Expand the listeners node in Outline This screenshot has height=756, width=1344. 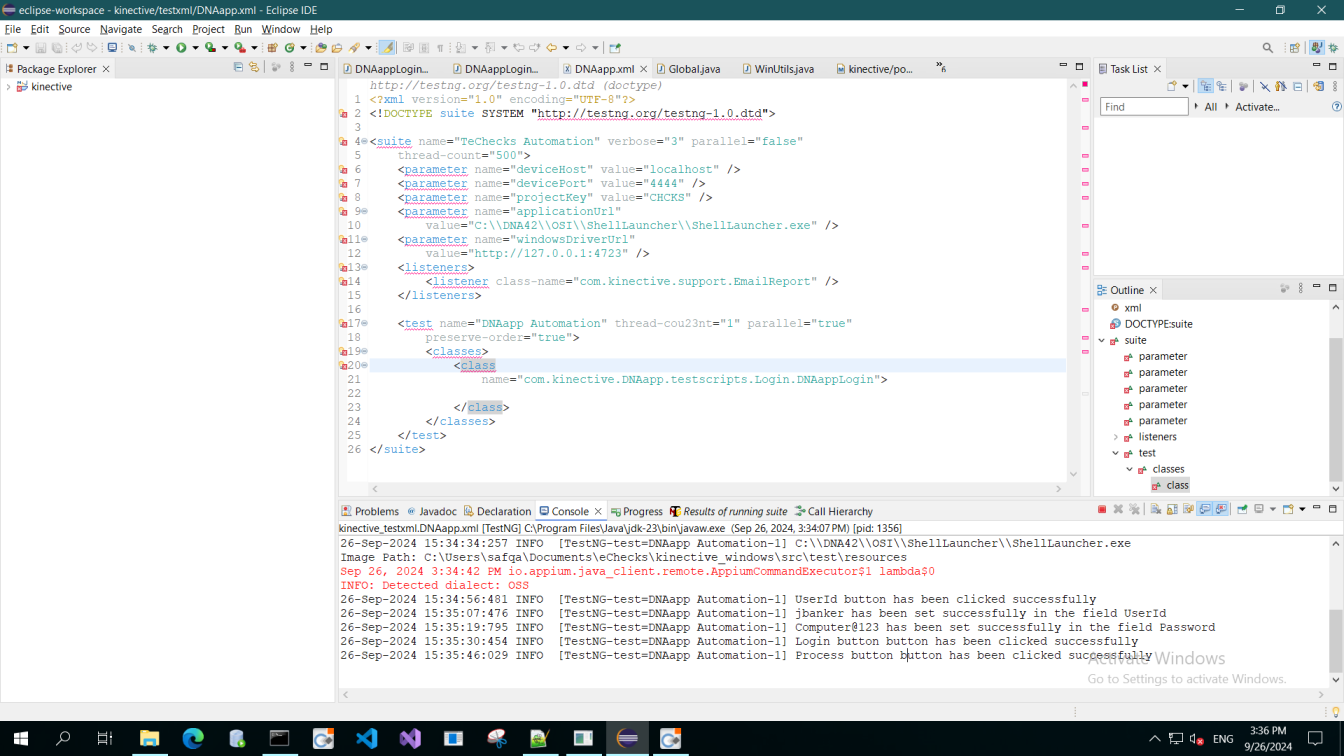click(1116, 437)
